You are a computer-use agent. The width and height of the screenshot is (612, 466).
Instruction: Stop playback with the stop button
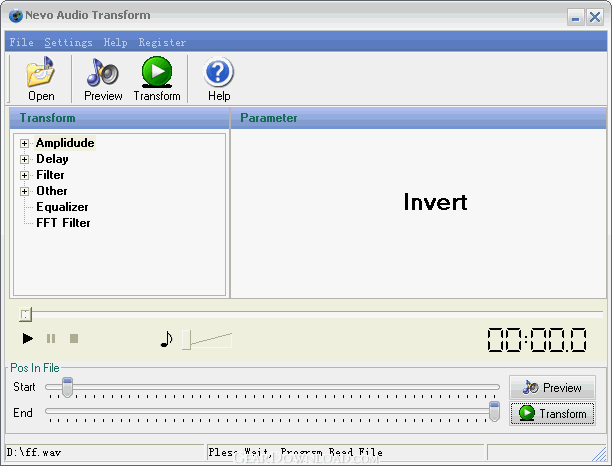[x=74, y=338]
